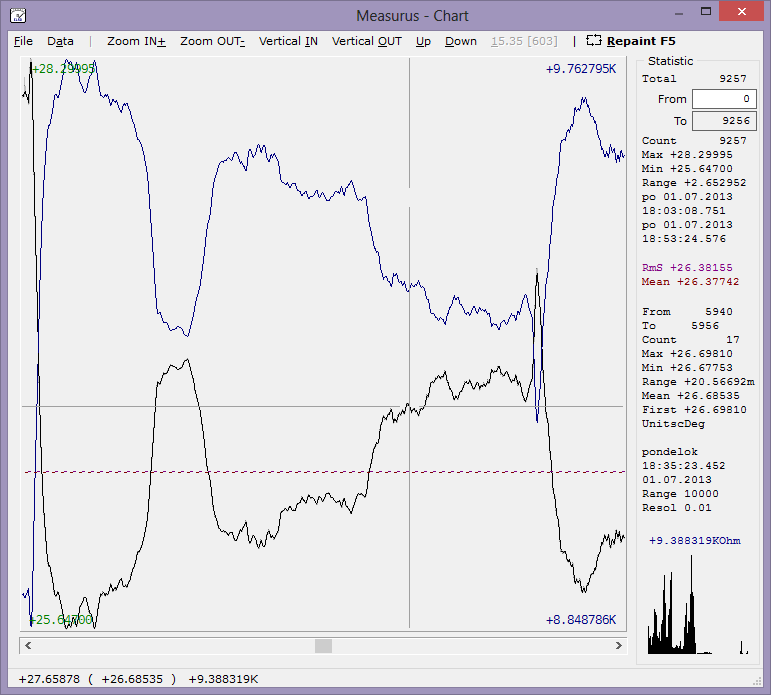Click the Mean +26.37742 value

tap(690, 282)
